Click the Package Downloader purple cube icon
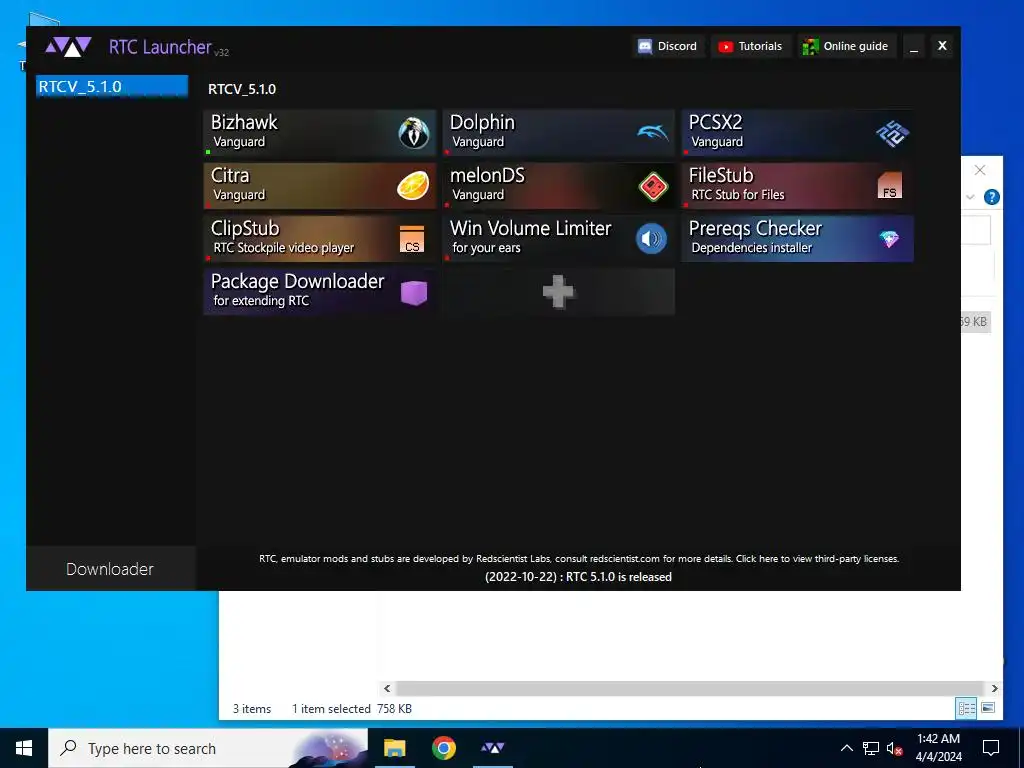This screenshot has height=768, width=1024. click(413, 293)
